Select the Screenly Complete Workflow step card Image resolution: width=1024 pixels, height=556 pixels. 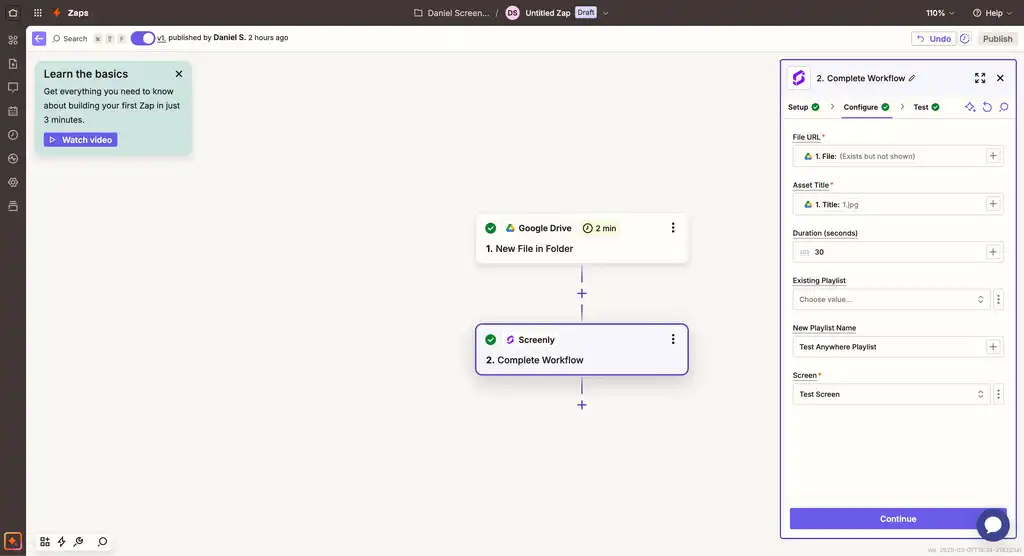tap(582, 350)
